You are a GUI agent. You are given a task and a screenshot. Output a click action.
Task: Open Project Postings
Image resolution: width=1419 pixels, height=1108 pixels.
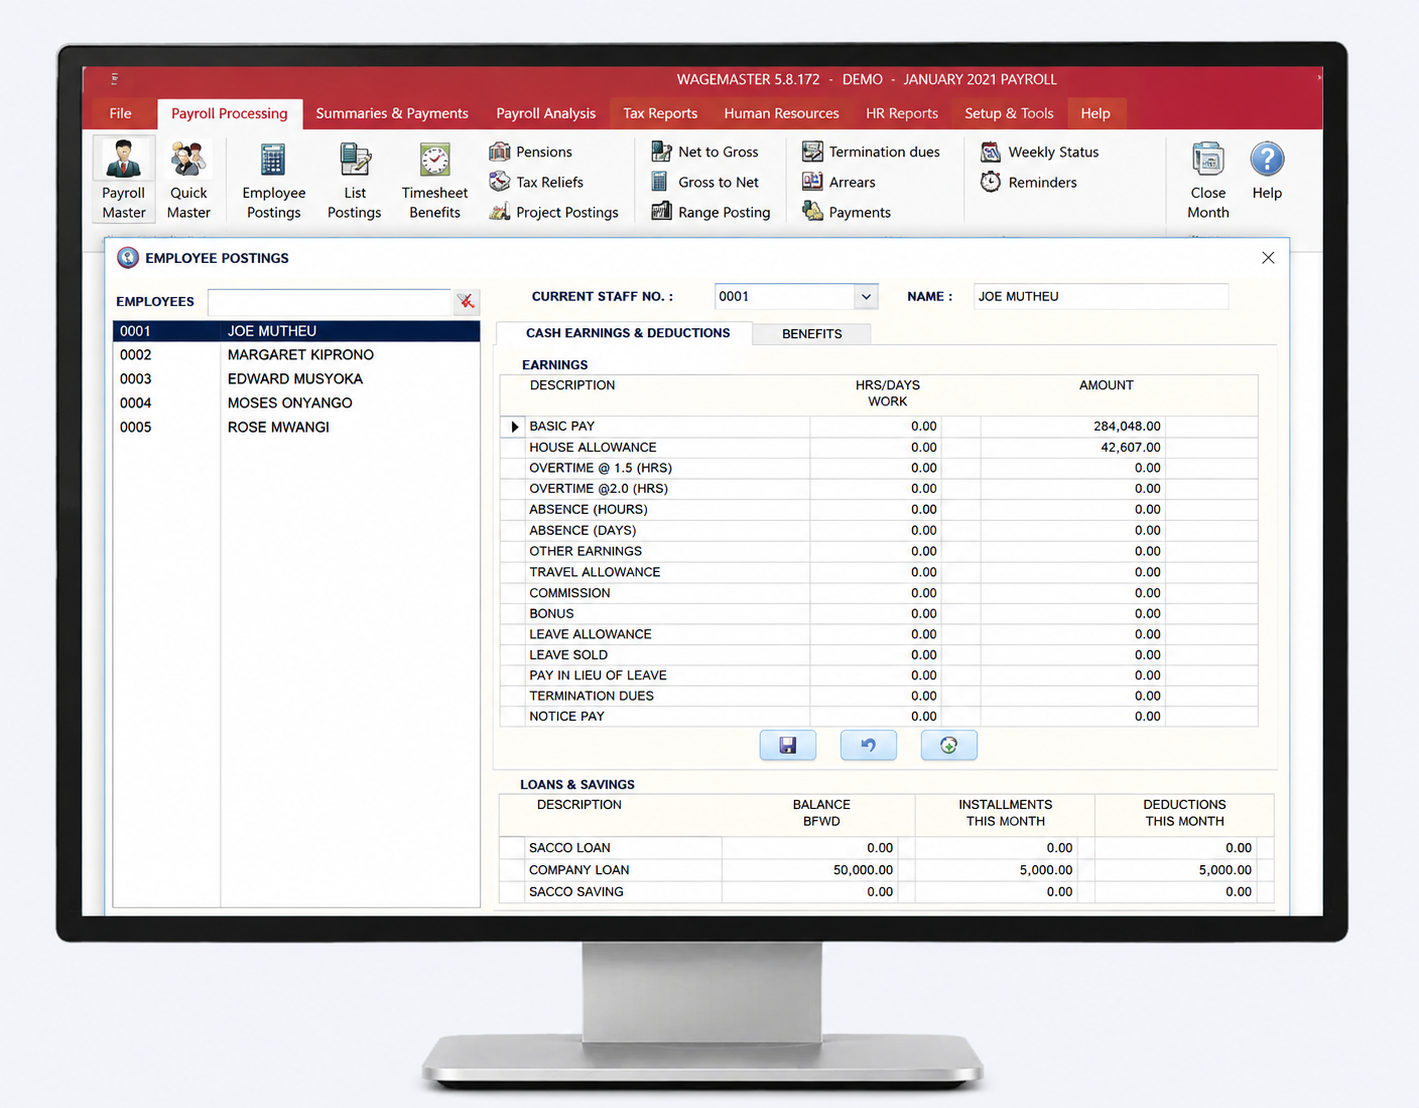click(554, 212)
